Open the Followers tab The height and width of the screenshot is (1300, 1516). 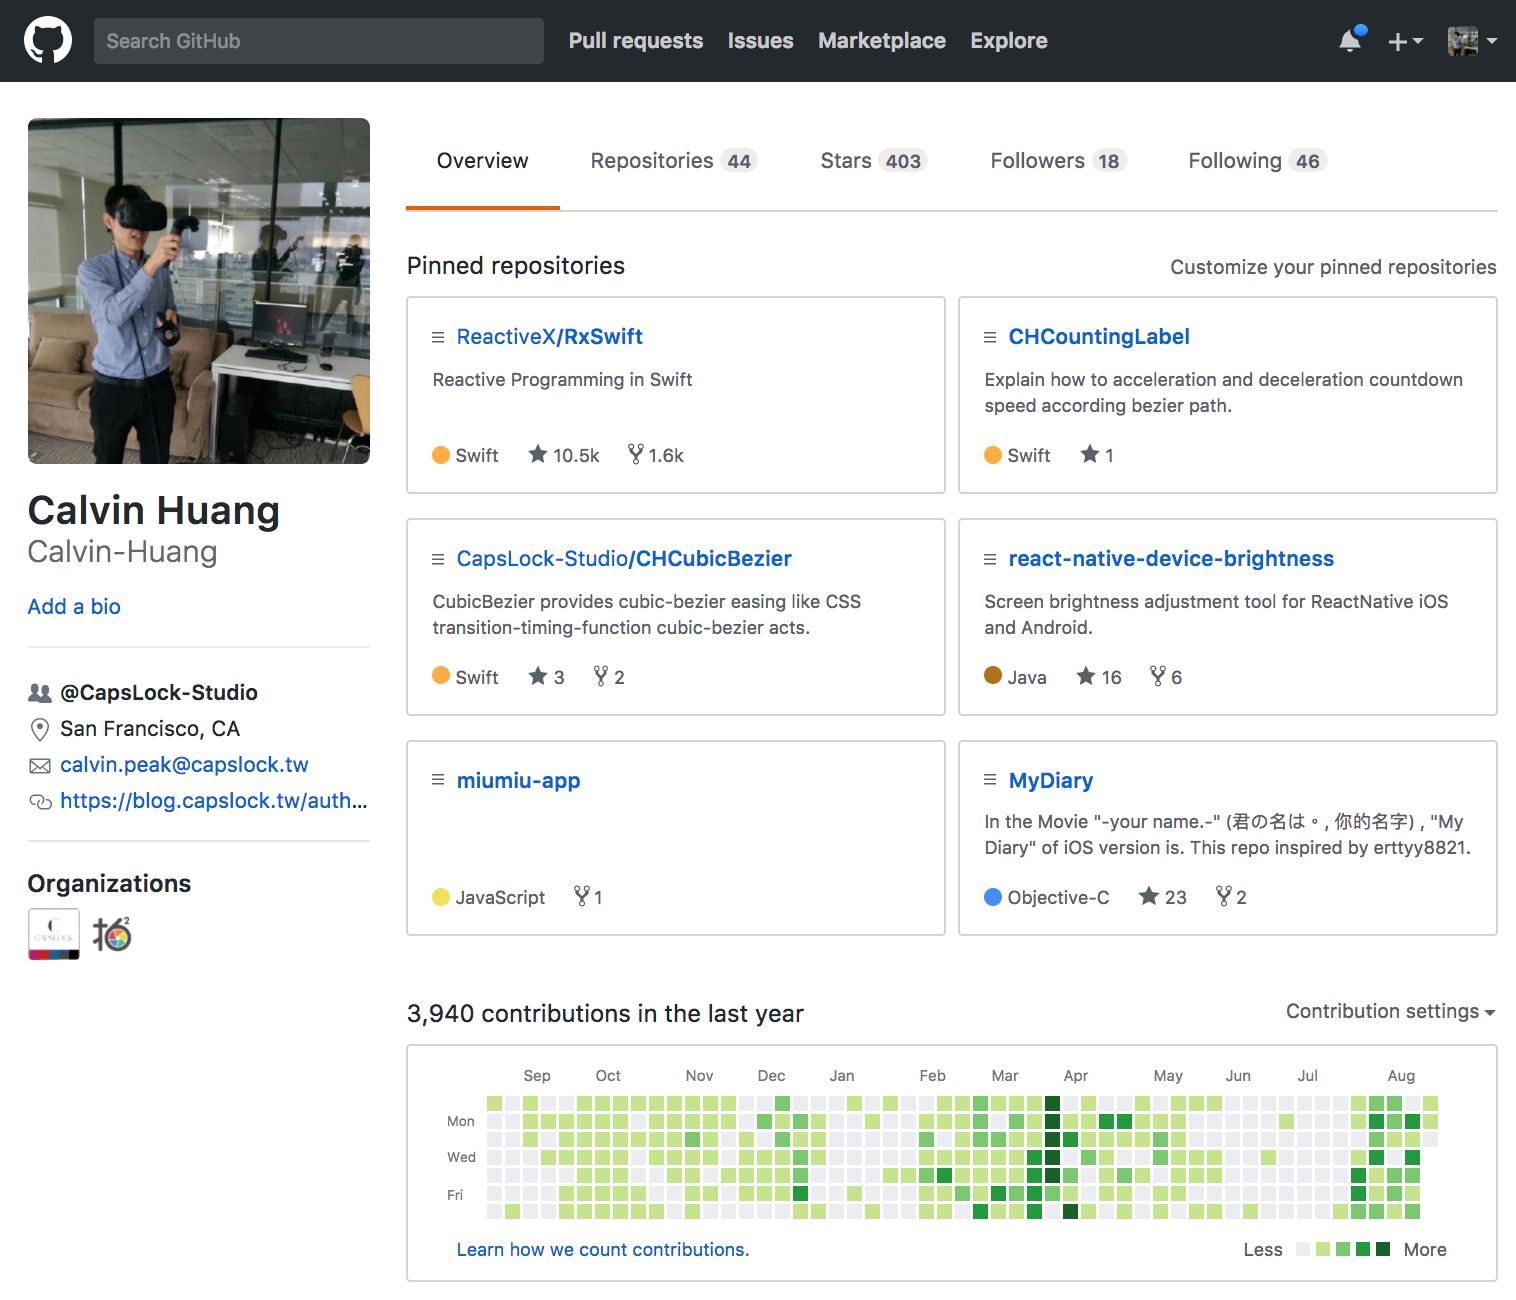[x=1059, y=161]
